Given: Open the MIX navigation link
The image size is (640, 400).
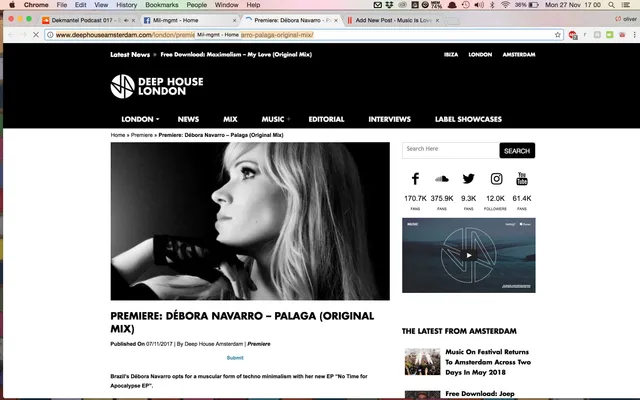Looking at the screenshot, I should [230, 119].
